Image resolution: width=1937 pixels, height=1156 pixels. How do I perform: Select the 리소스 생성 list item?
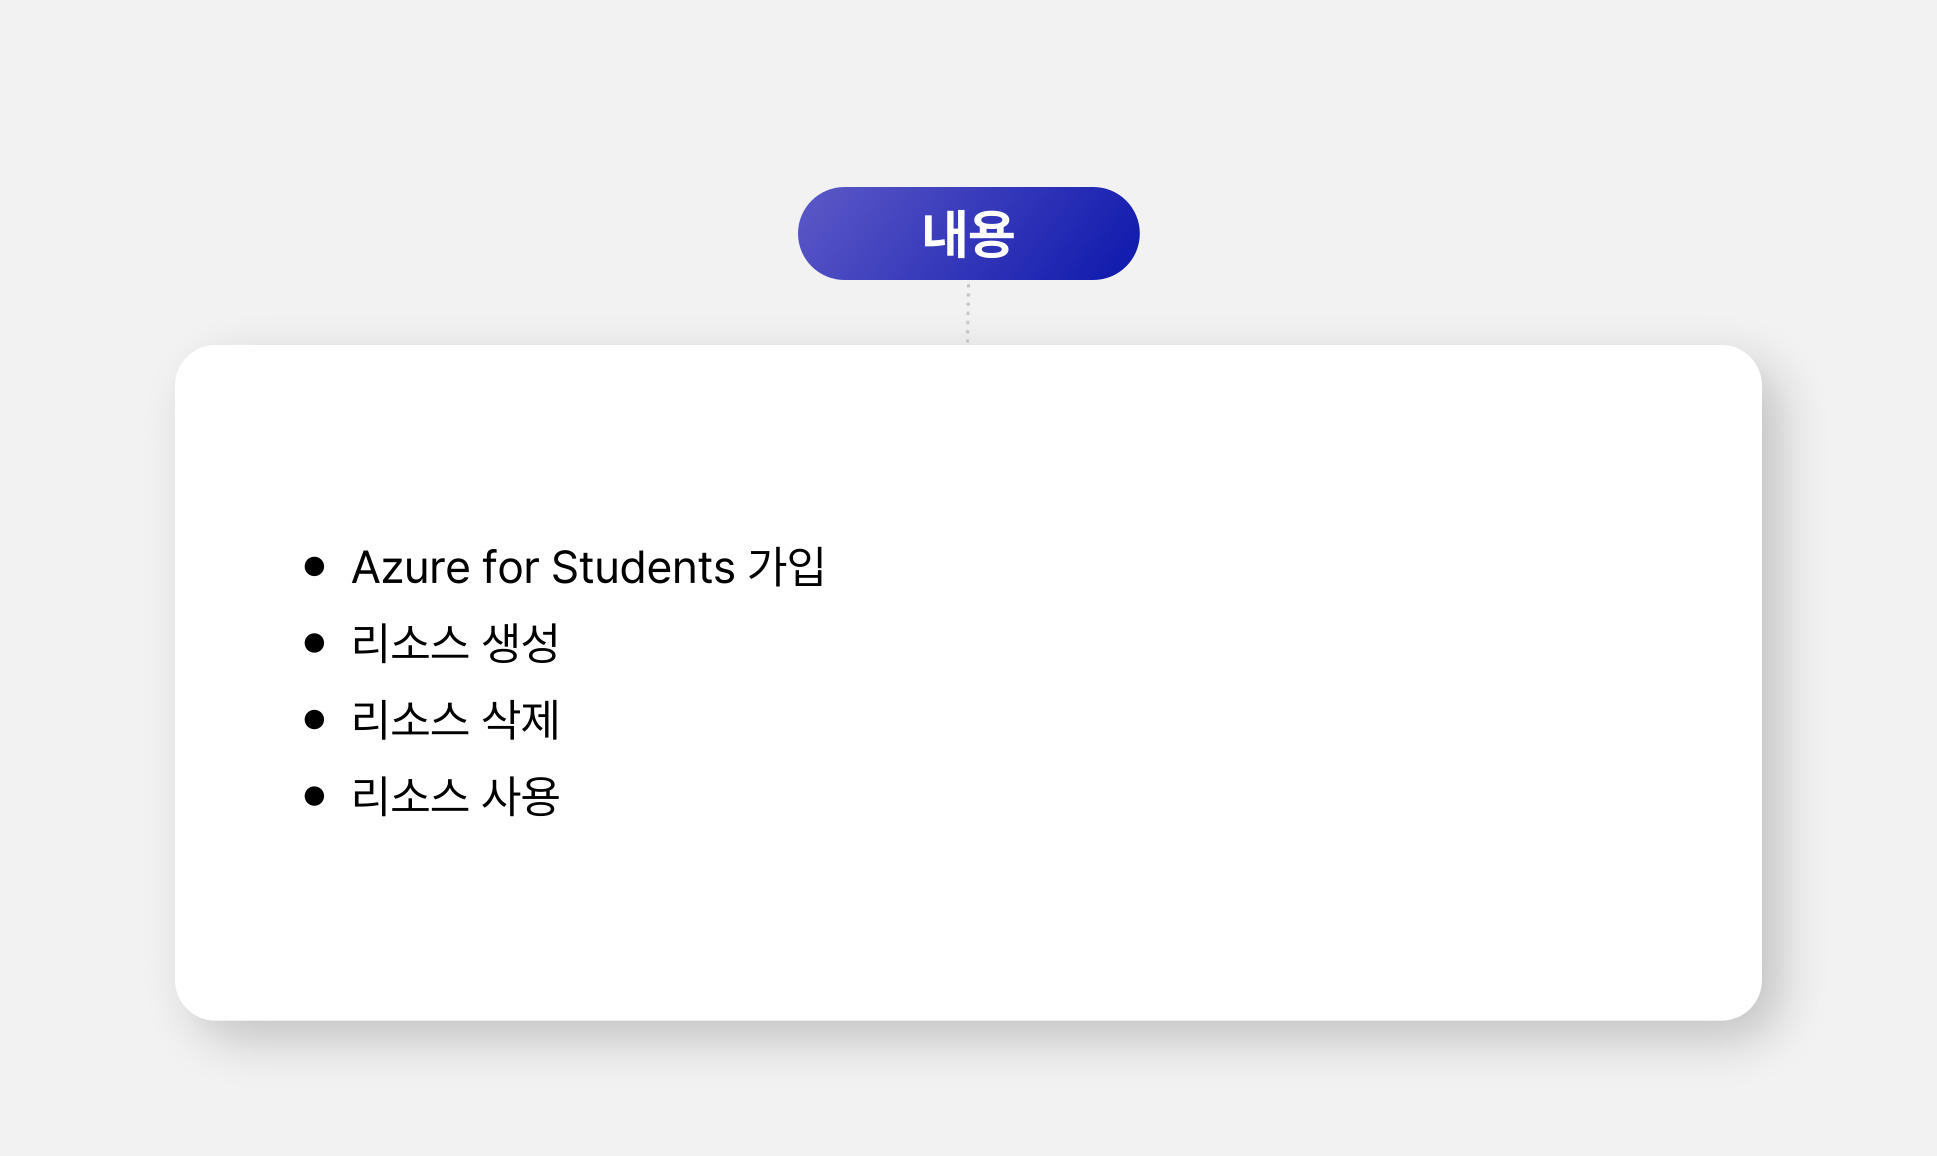pos(455,643)
